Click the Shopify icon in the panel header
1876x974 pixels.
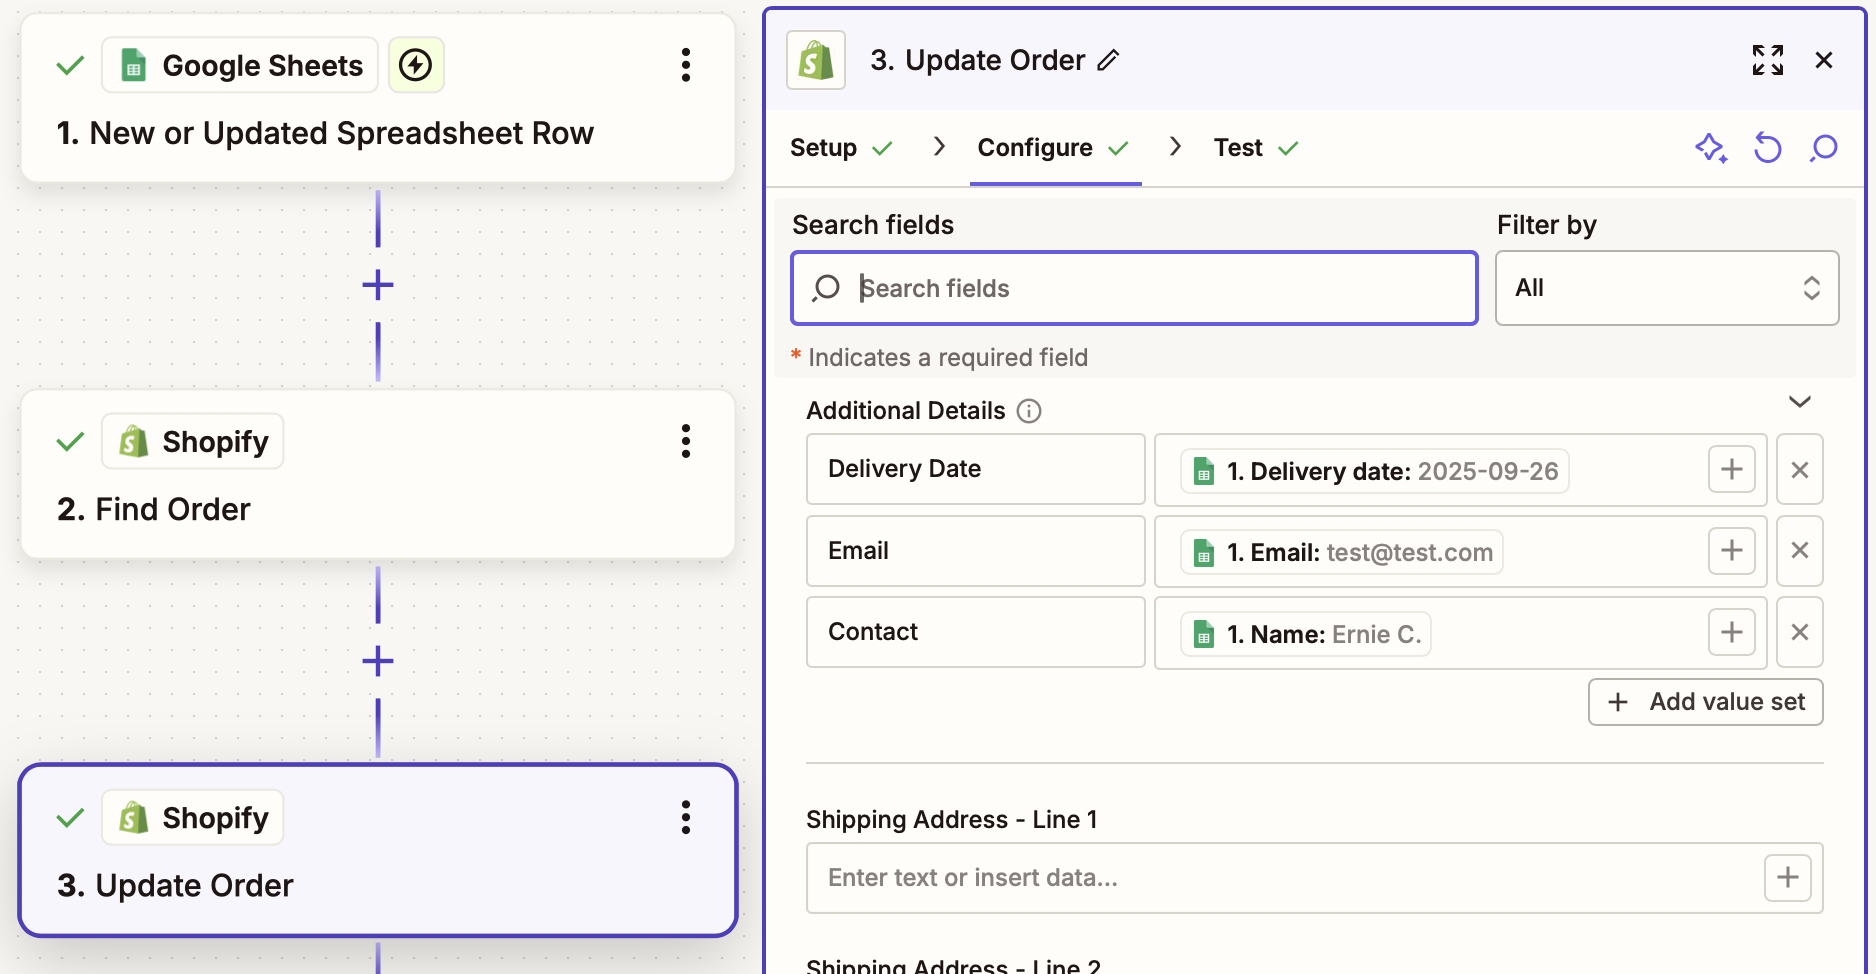(816, 61)
